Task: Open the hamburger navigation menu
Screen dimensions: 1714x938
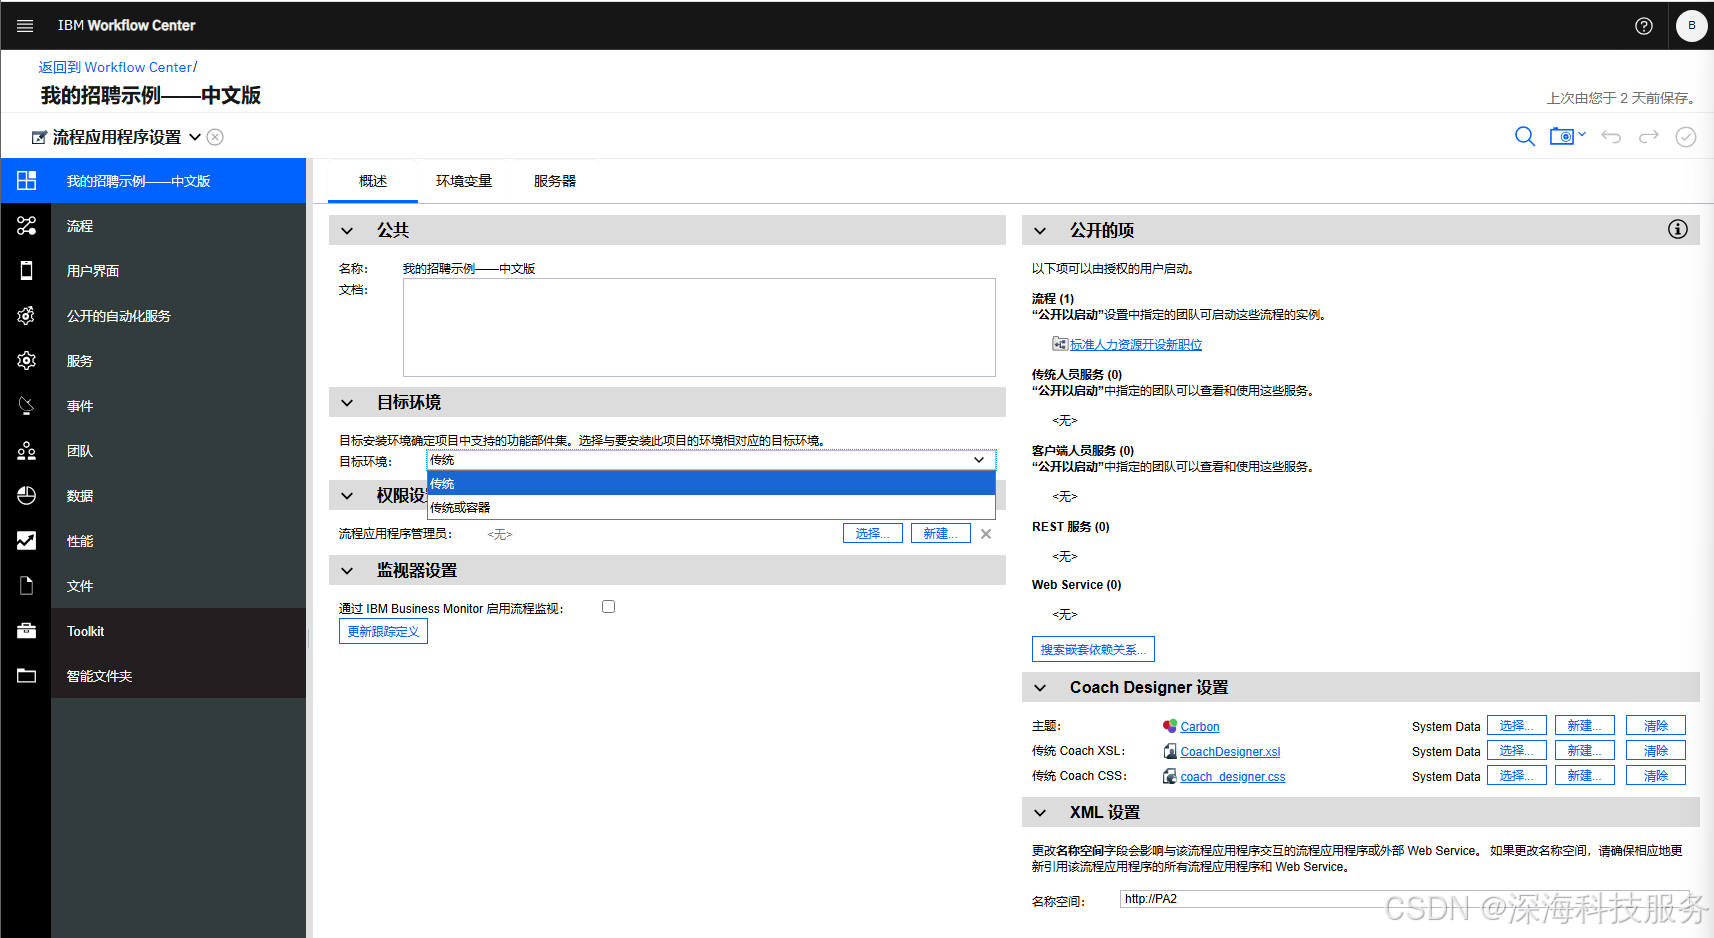Action: click(25, 26)
